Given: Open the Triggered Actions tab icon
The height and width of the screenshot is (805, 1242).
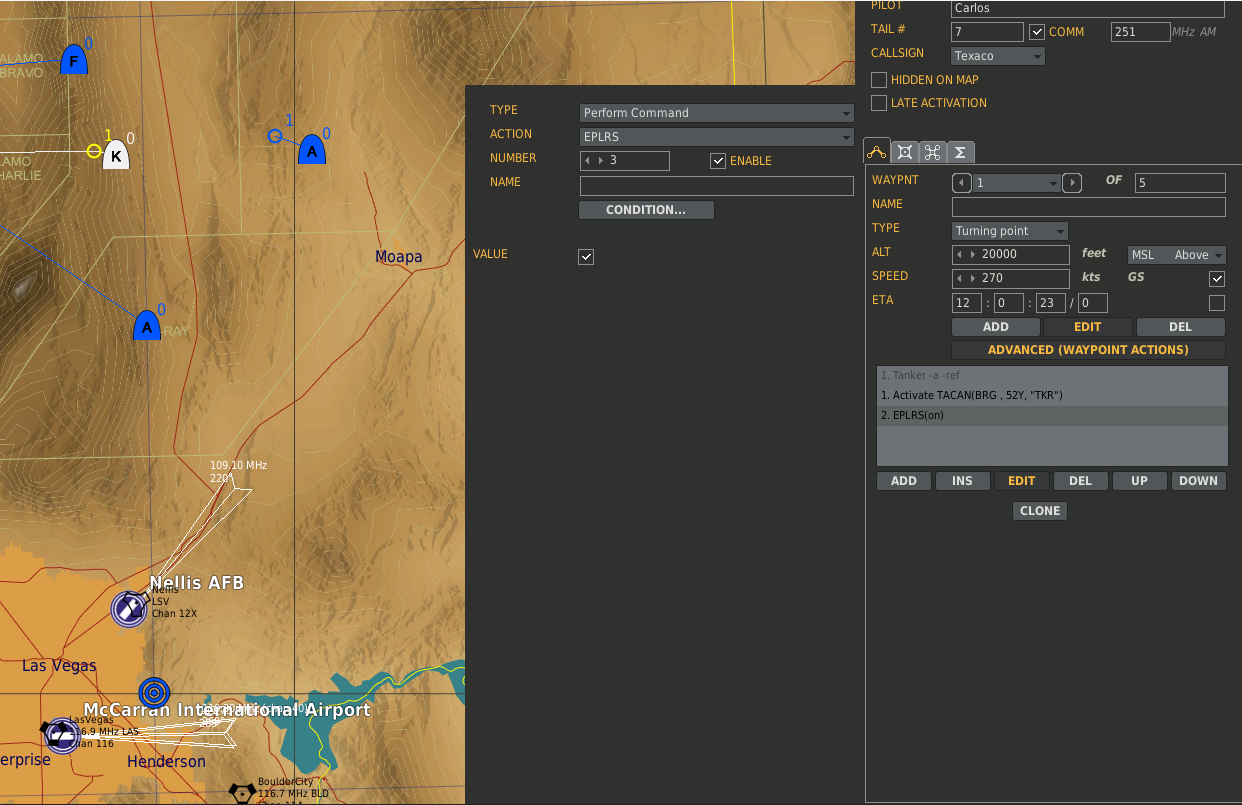Looking at the screenshot, I should [932, 152].
